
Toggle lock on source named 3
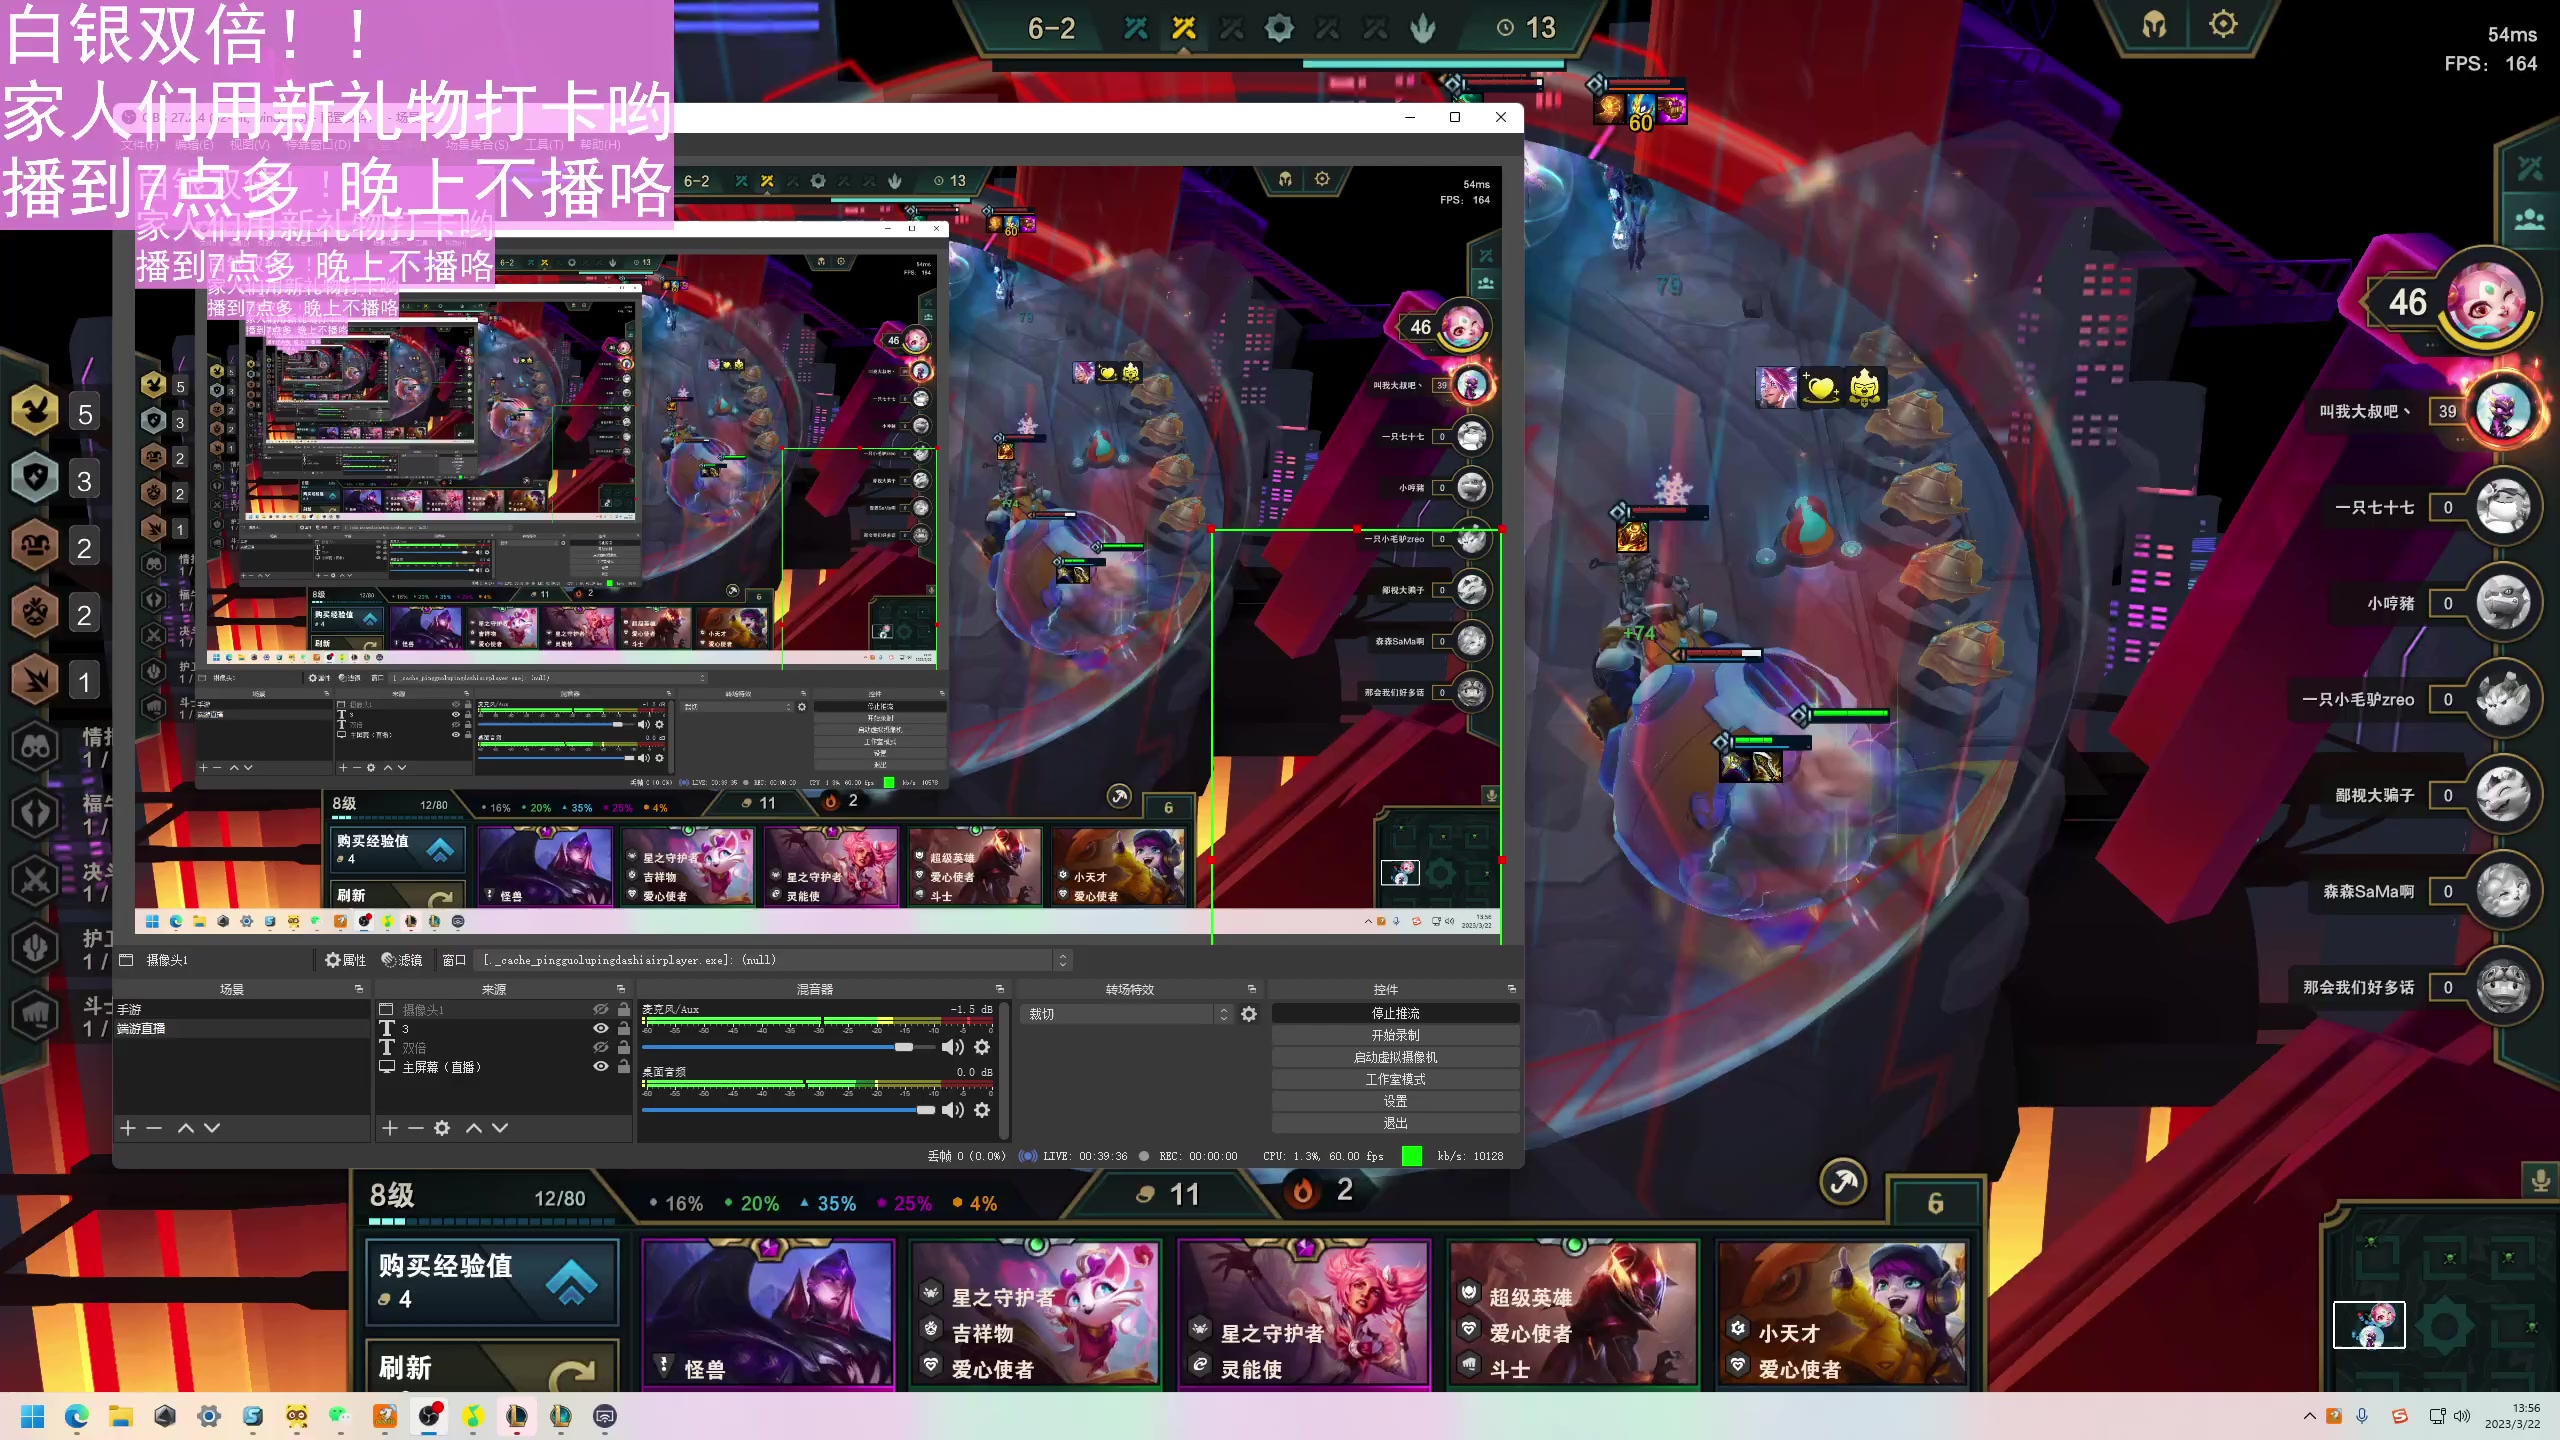624,1028
